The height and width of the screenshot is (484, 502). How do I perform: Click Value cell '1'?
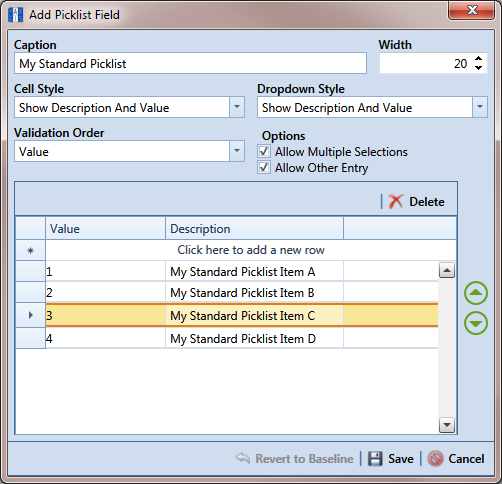click(x=105, y=271)
